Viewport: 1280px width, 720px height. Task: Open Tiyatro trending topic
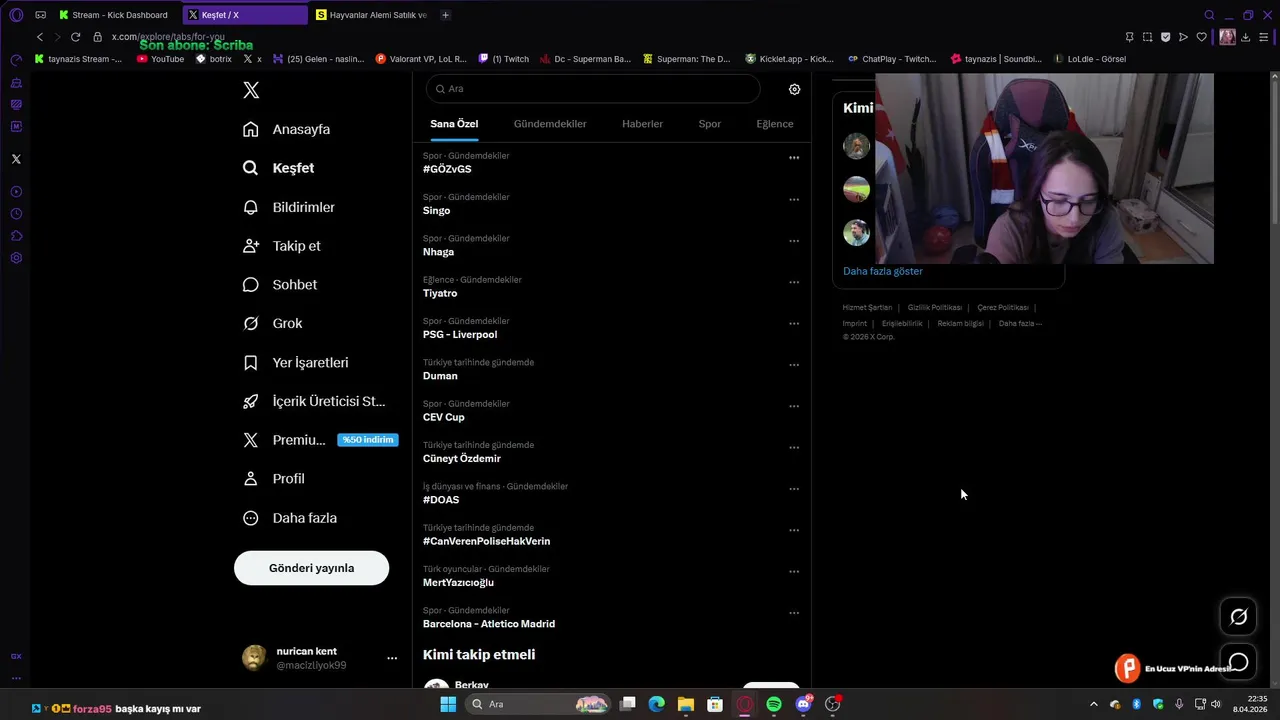(x=440, y=294)
